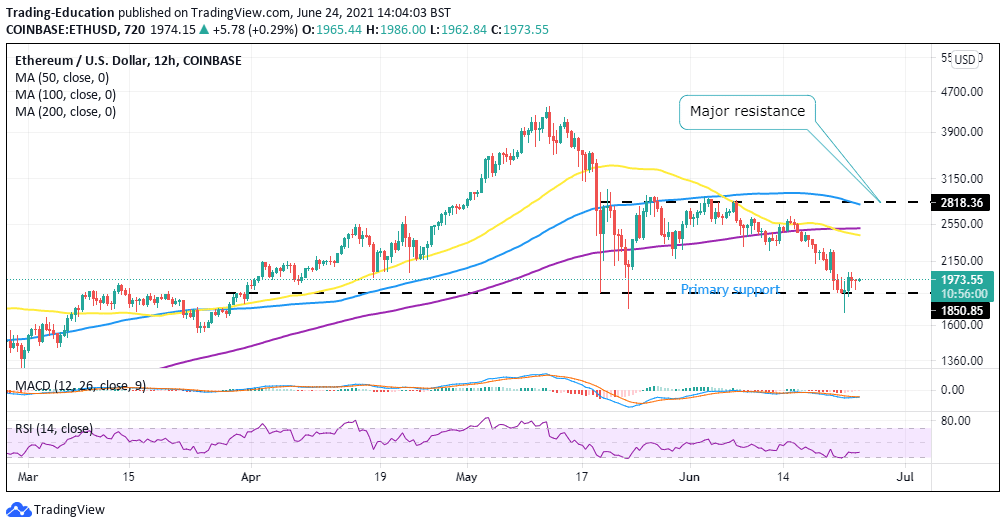The image size is (1006, 528).
Task: Click the Jun date on time axis
Action: point(690,477)
